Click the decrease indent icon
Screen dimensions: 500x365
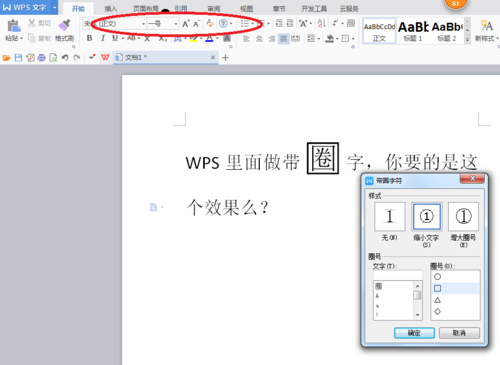tap(279, 23)
